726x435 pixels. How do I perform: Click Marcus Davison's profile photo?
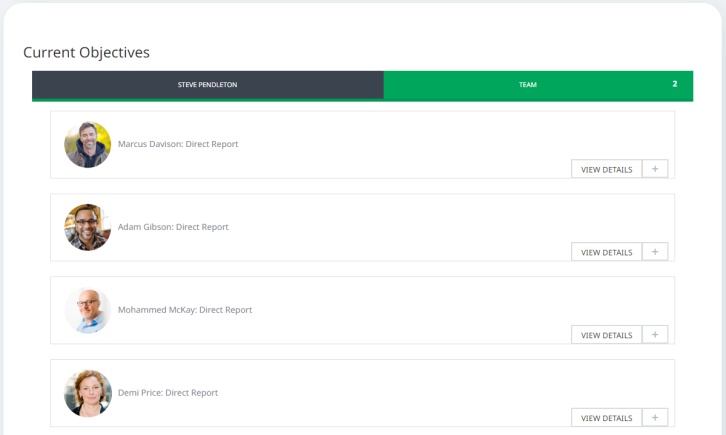(88, 145)
